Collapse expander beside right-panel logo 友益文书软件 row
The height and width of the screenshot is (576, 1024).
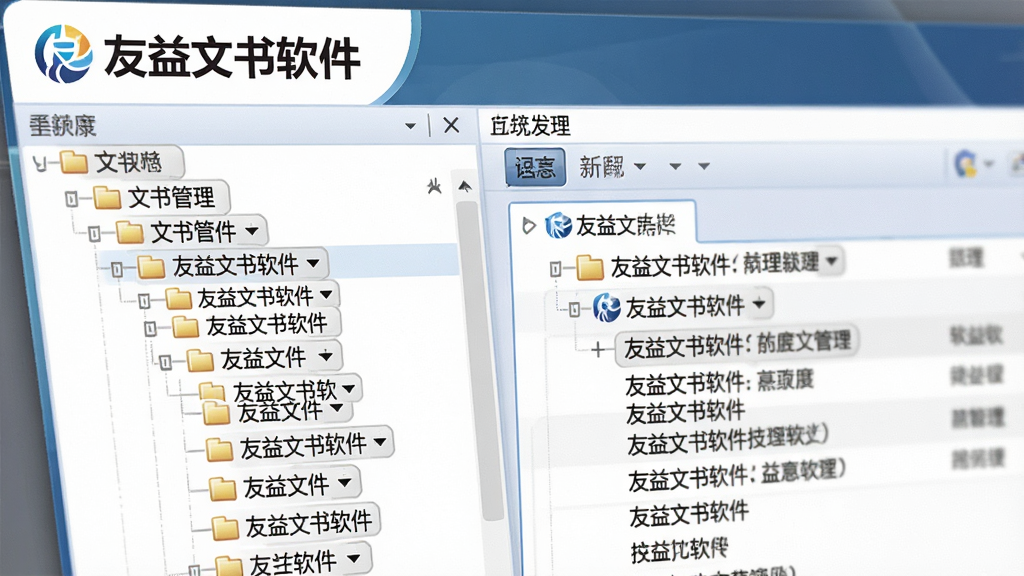(574, 310)
